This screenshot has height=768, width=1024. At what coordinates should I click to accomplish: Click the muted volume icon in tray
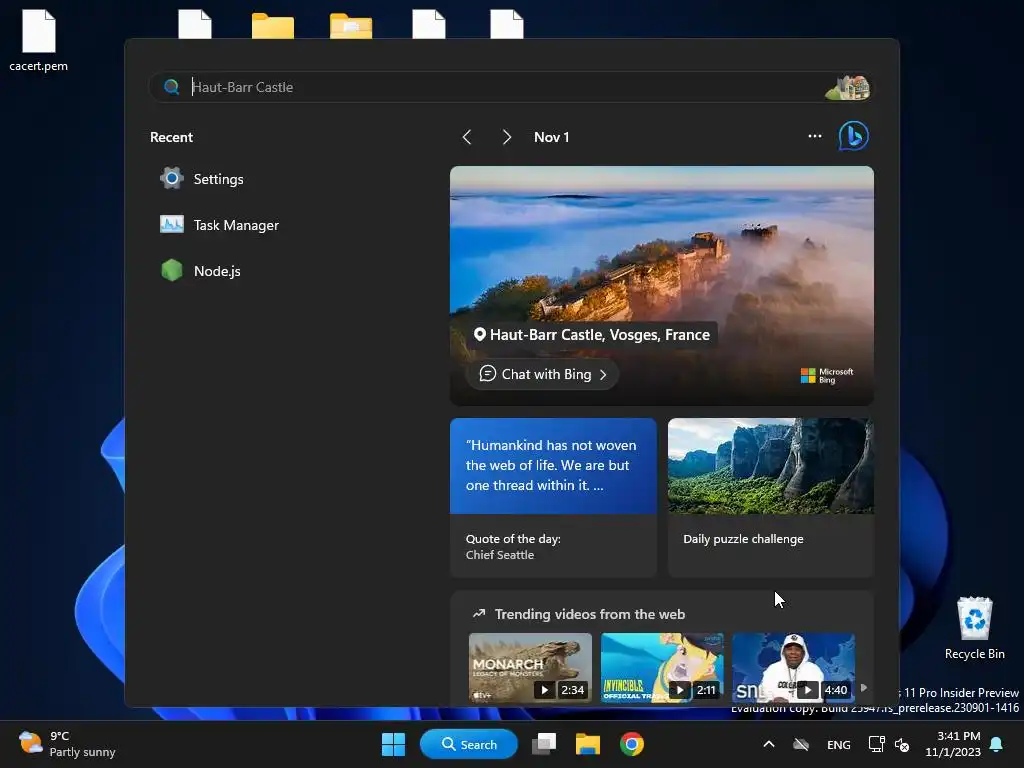tap(901, 744)
